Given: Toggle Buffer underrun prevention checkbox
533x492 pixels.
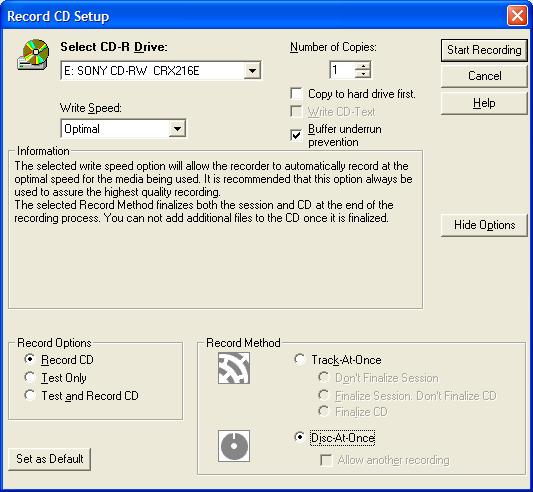Looking at the screenshot, I should [296, 135].
